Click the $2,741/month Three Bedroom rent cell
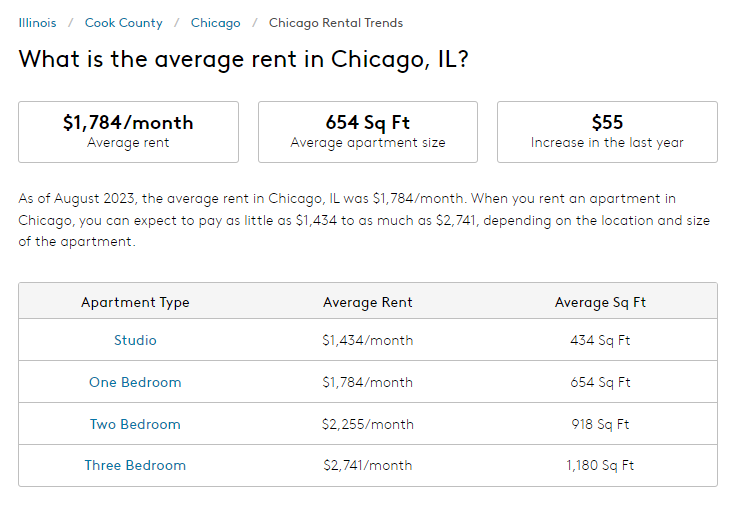This screenshot has width=734, height=508. coord(368,465)
